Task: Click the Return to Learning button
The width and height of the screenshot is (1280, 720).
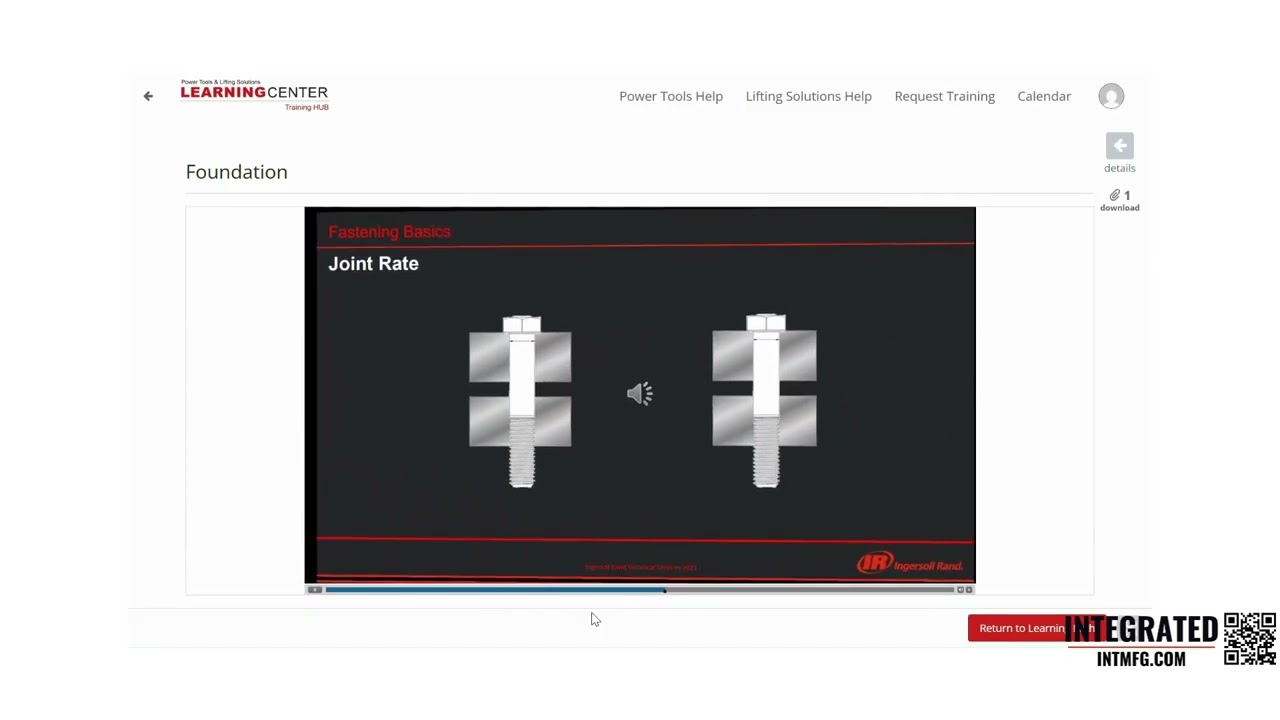Action: point(1037,628)
